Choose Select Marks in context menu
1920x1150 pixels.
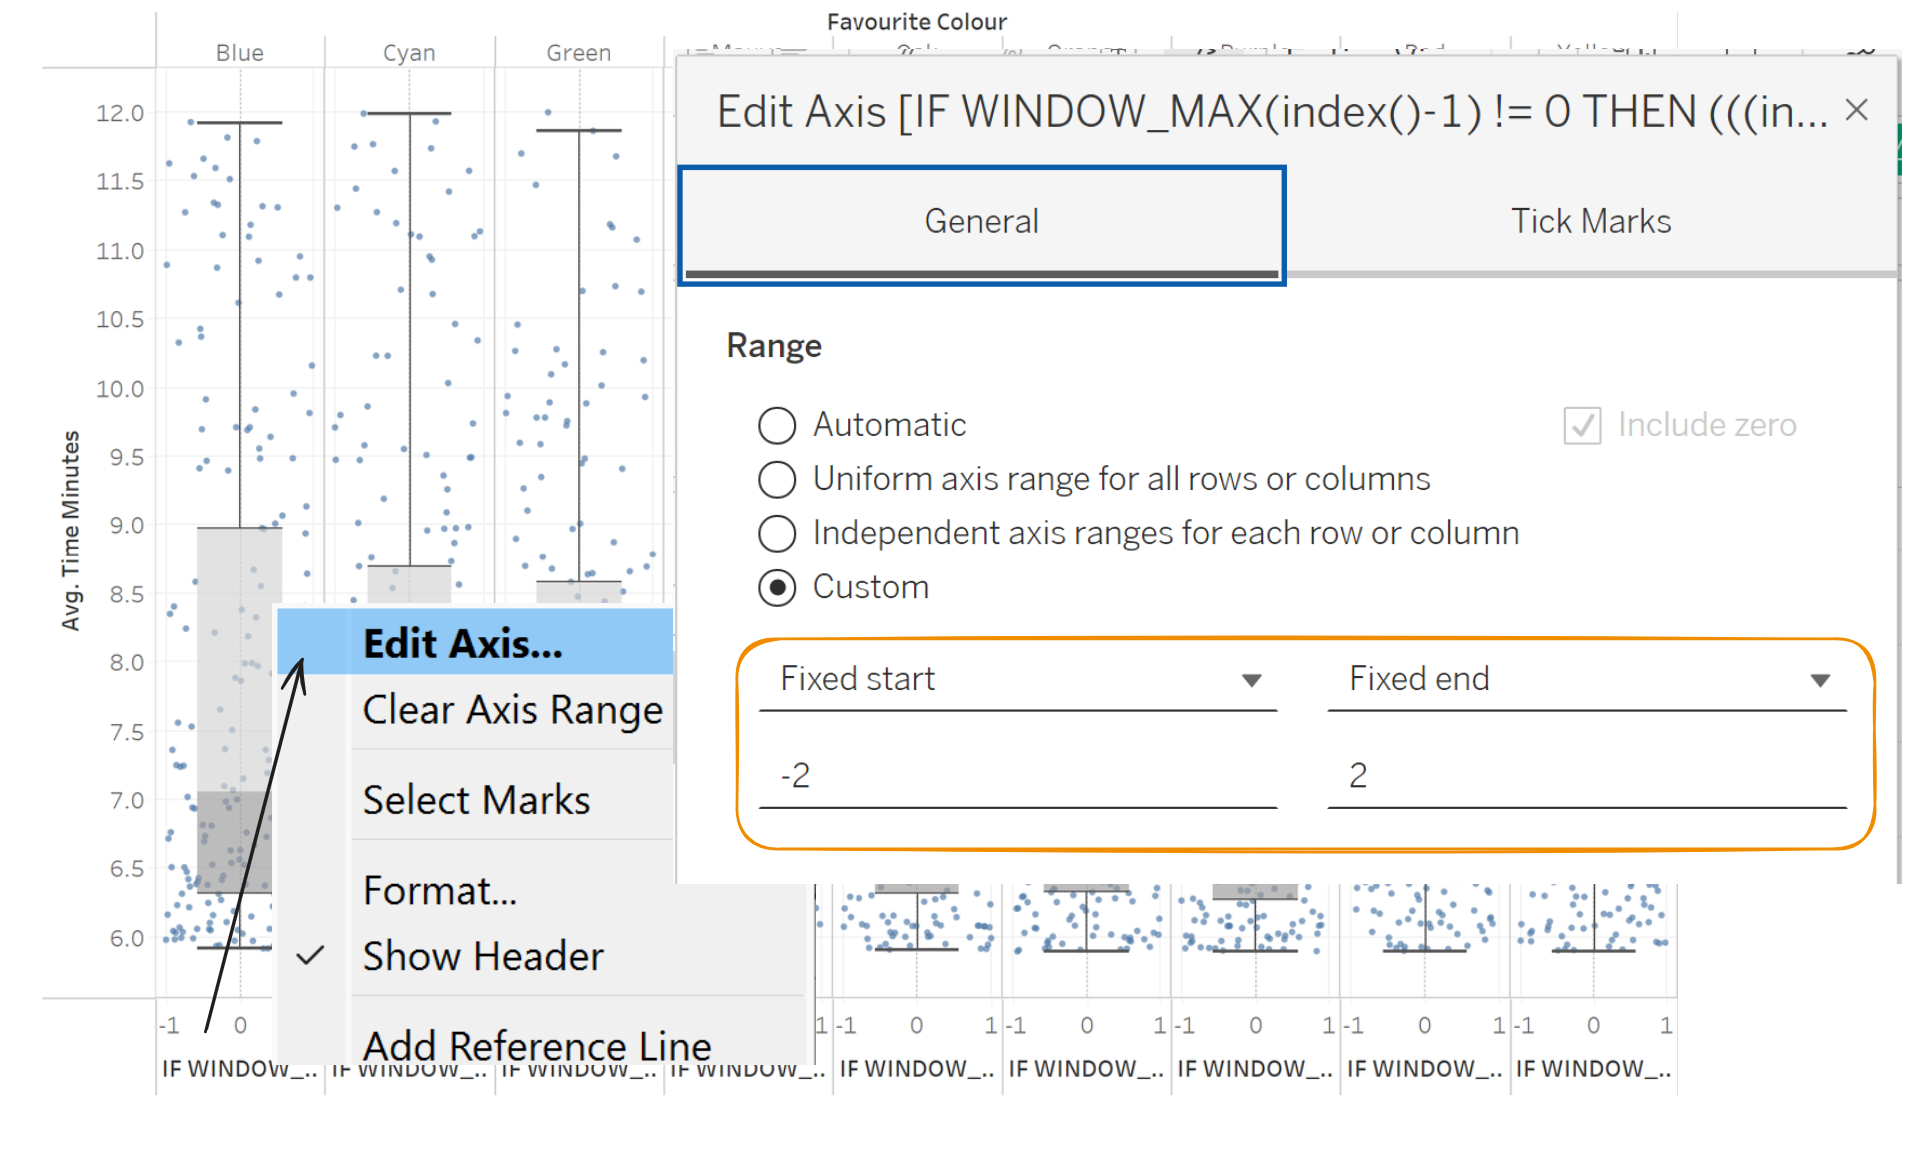(476, 800)
